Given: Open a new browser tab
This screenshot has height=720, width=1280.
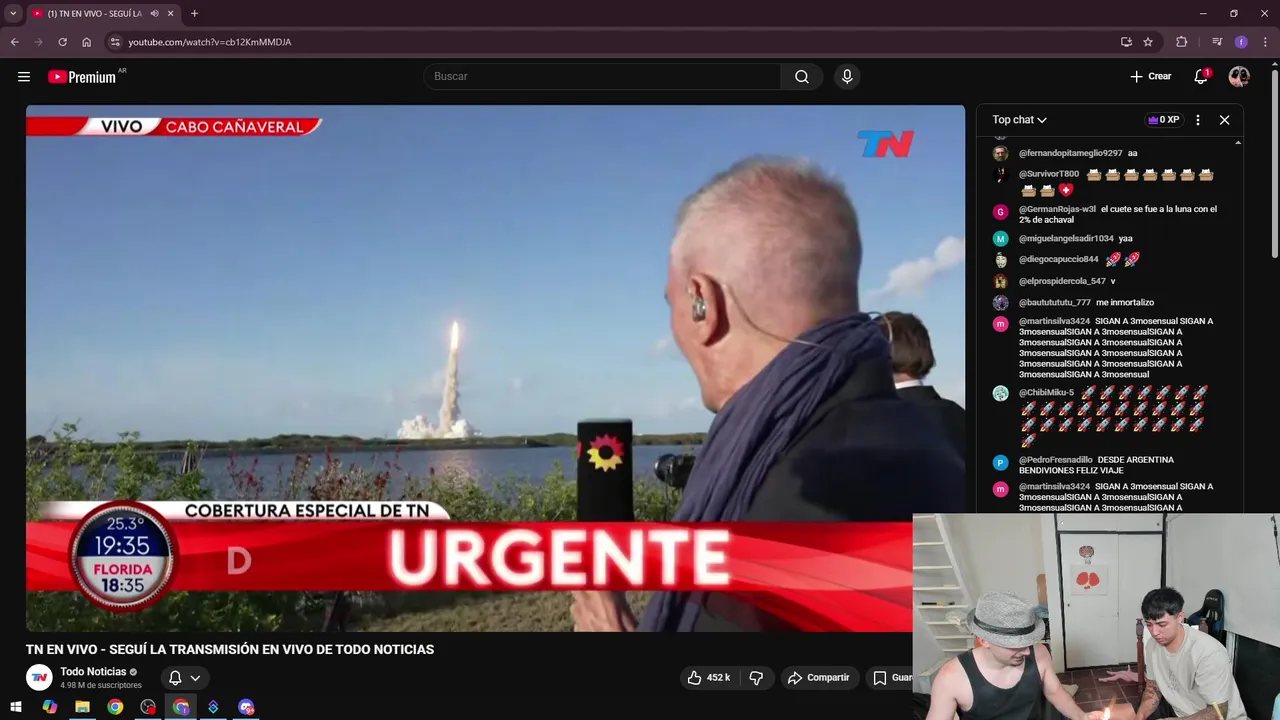Looking at the screenshot, I should (194, 14).
